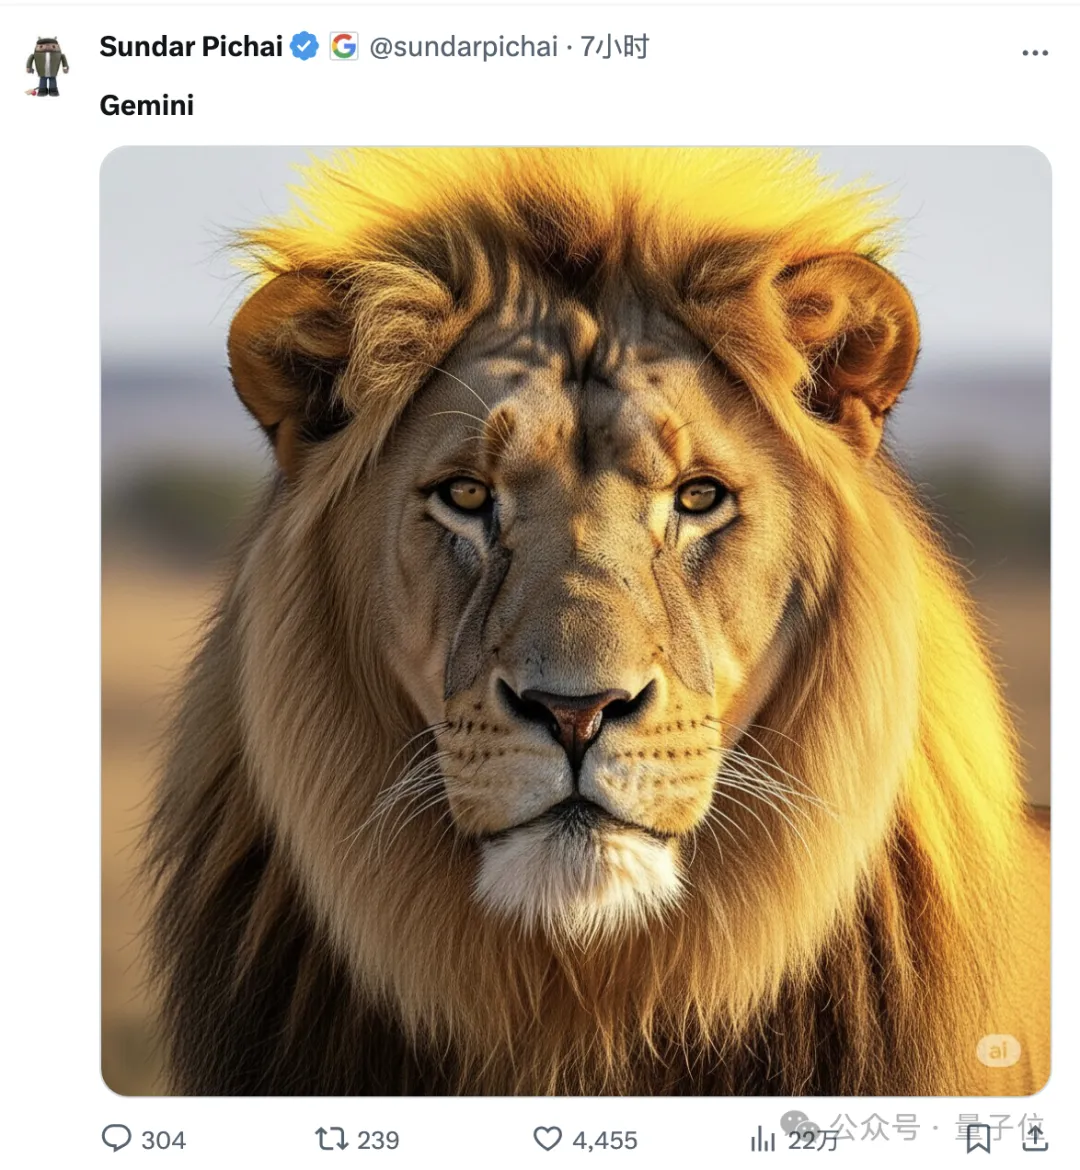Toggle the heart like icon

tap(547, 1139)
